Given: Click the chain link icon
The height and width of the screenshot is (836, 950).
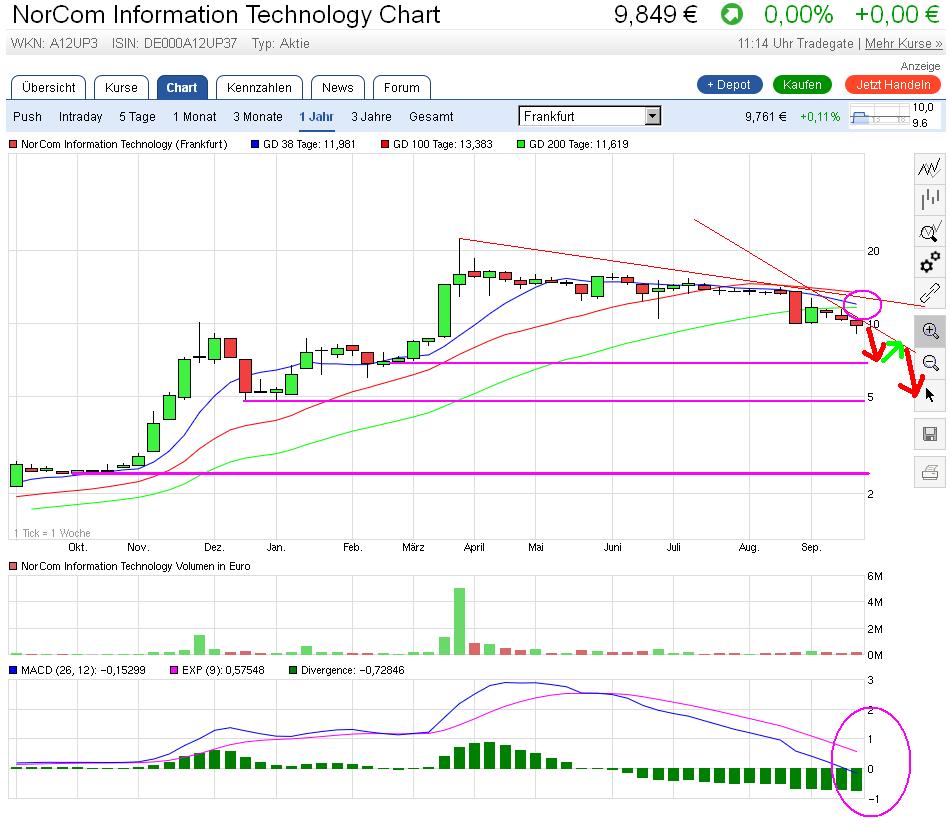Looking at the screenshot, I should click(929, 294).
